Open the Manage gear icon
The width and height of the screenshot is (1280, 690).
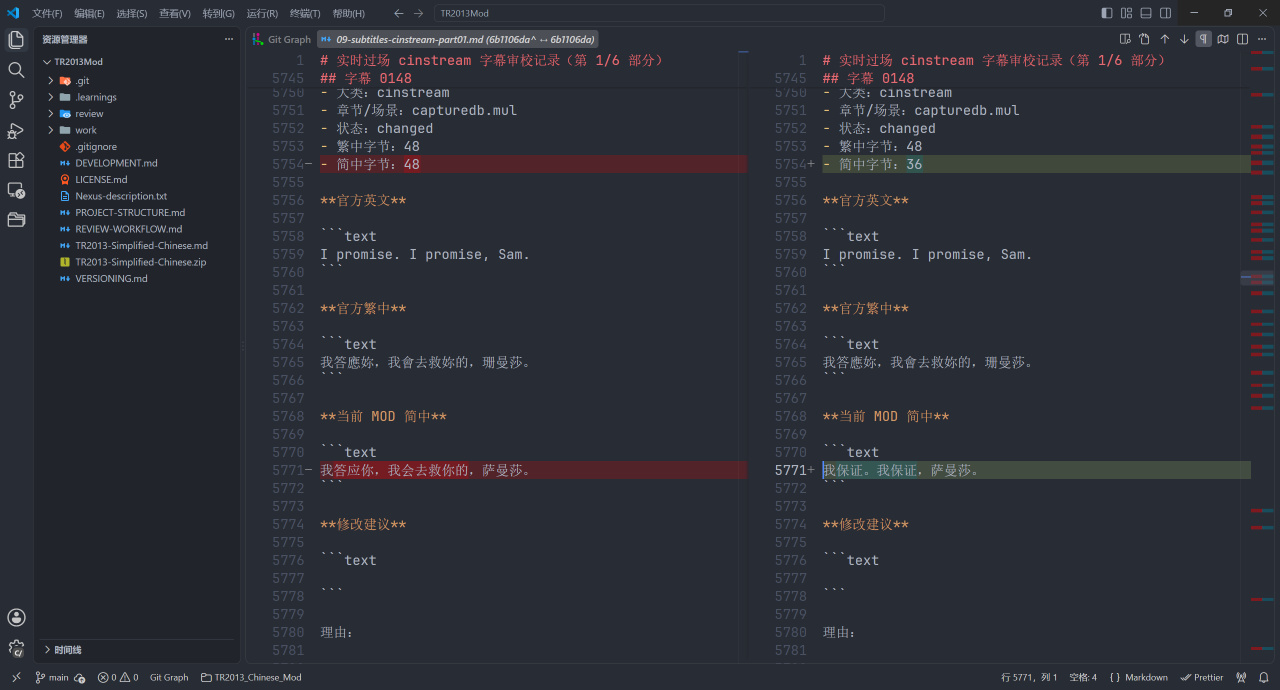[x=16, y=648]
